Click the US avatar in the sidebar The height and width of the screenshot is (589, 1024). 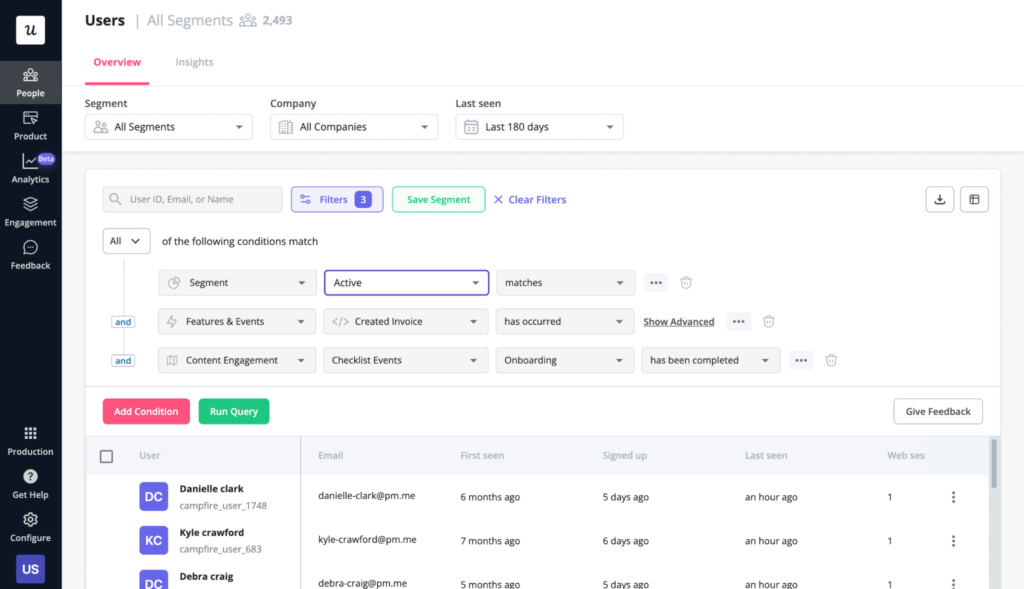pyautogui.click(x=30, y=568)
